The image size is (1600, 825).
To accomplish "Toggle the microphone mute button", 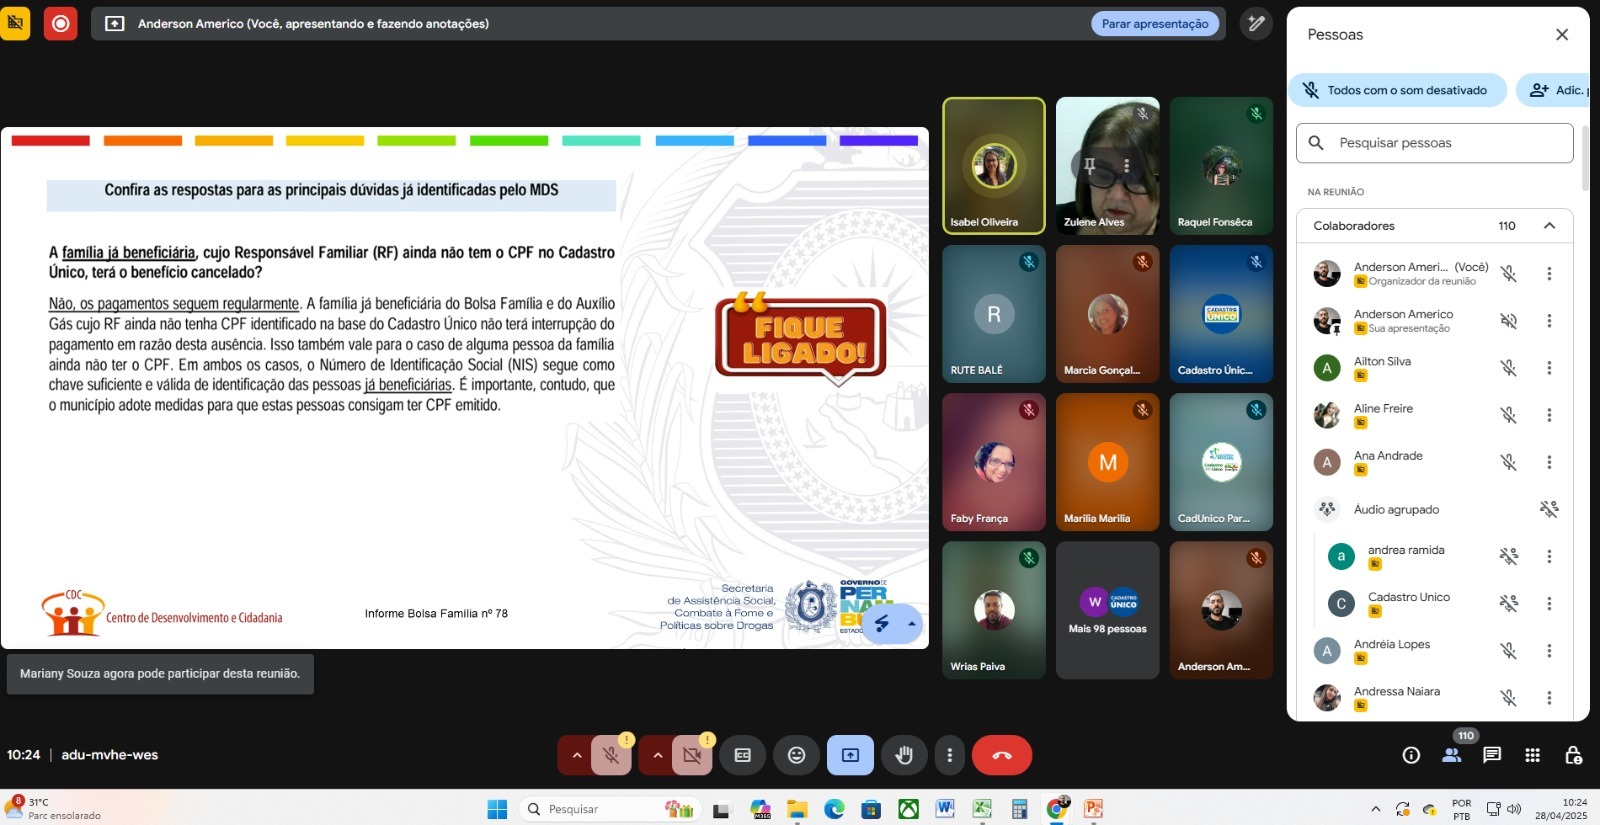I will (611, 755).
